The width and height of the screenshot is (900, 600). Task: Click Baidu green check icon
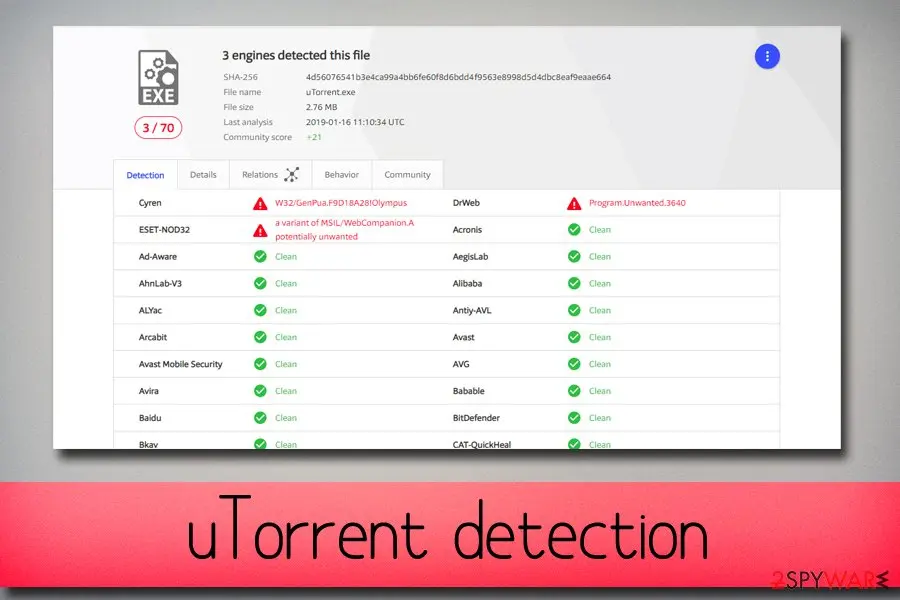(x=260, y=418)
